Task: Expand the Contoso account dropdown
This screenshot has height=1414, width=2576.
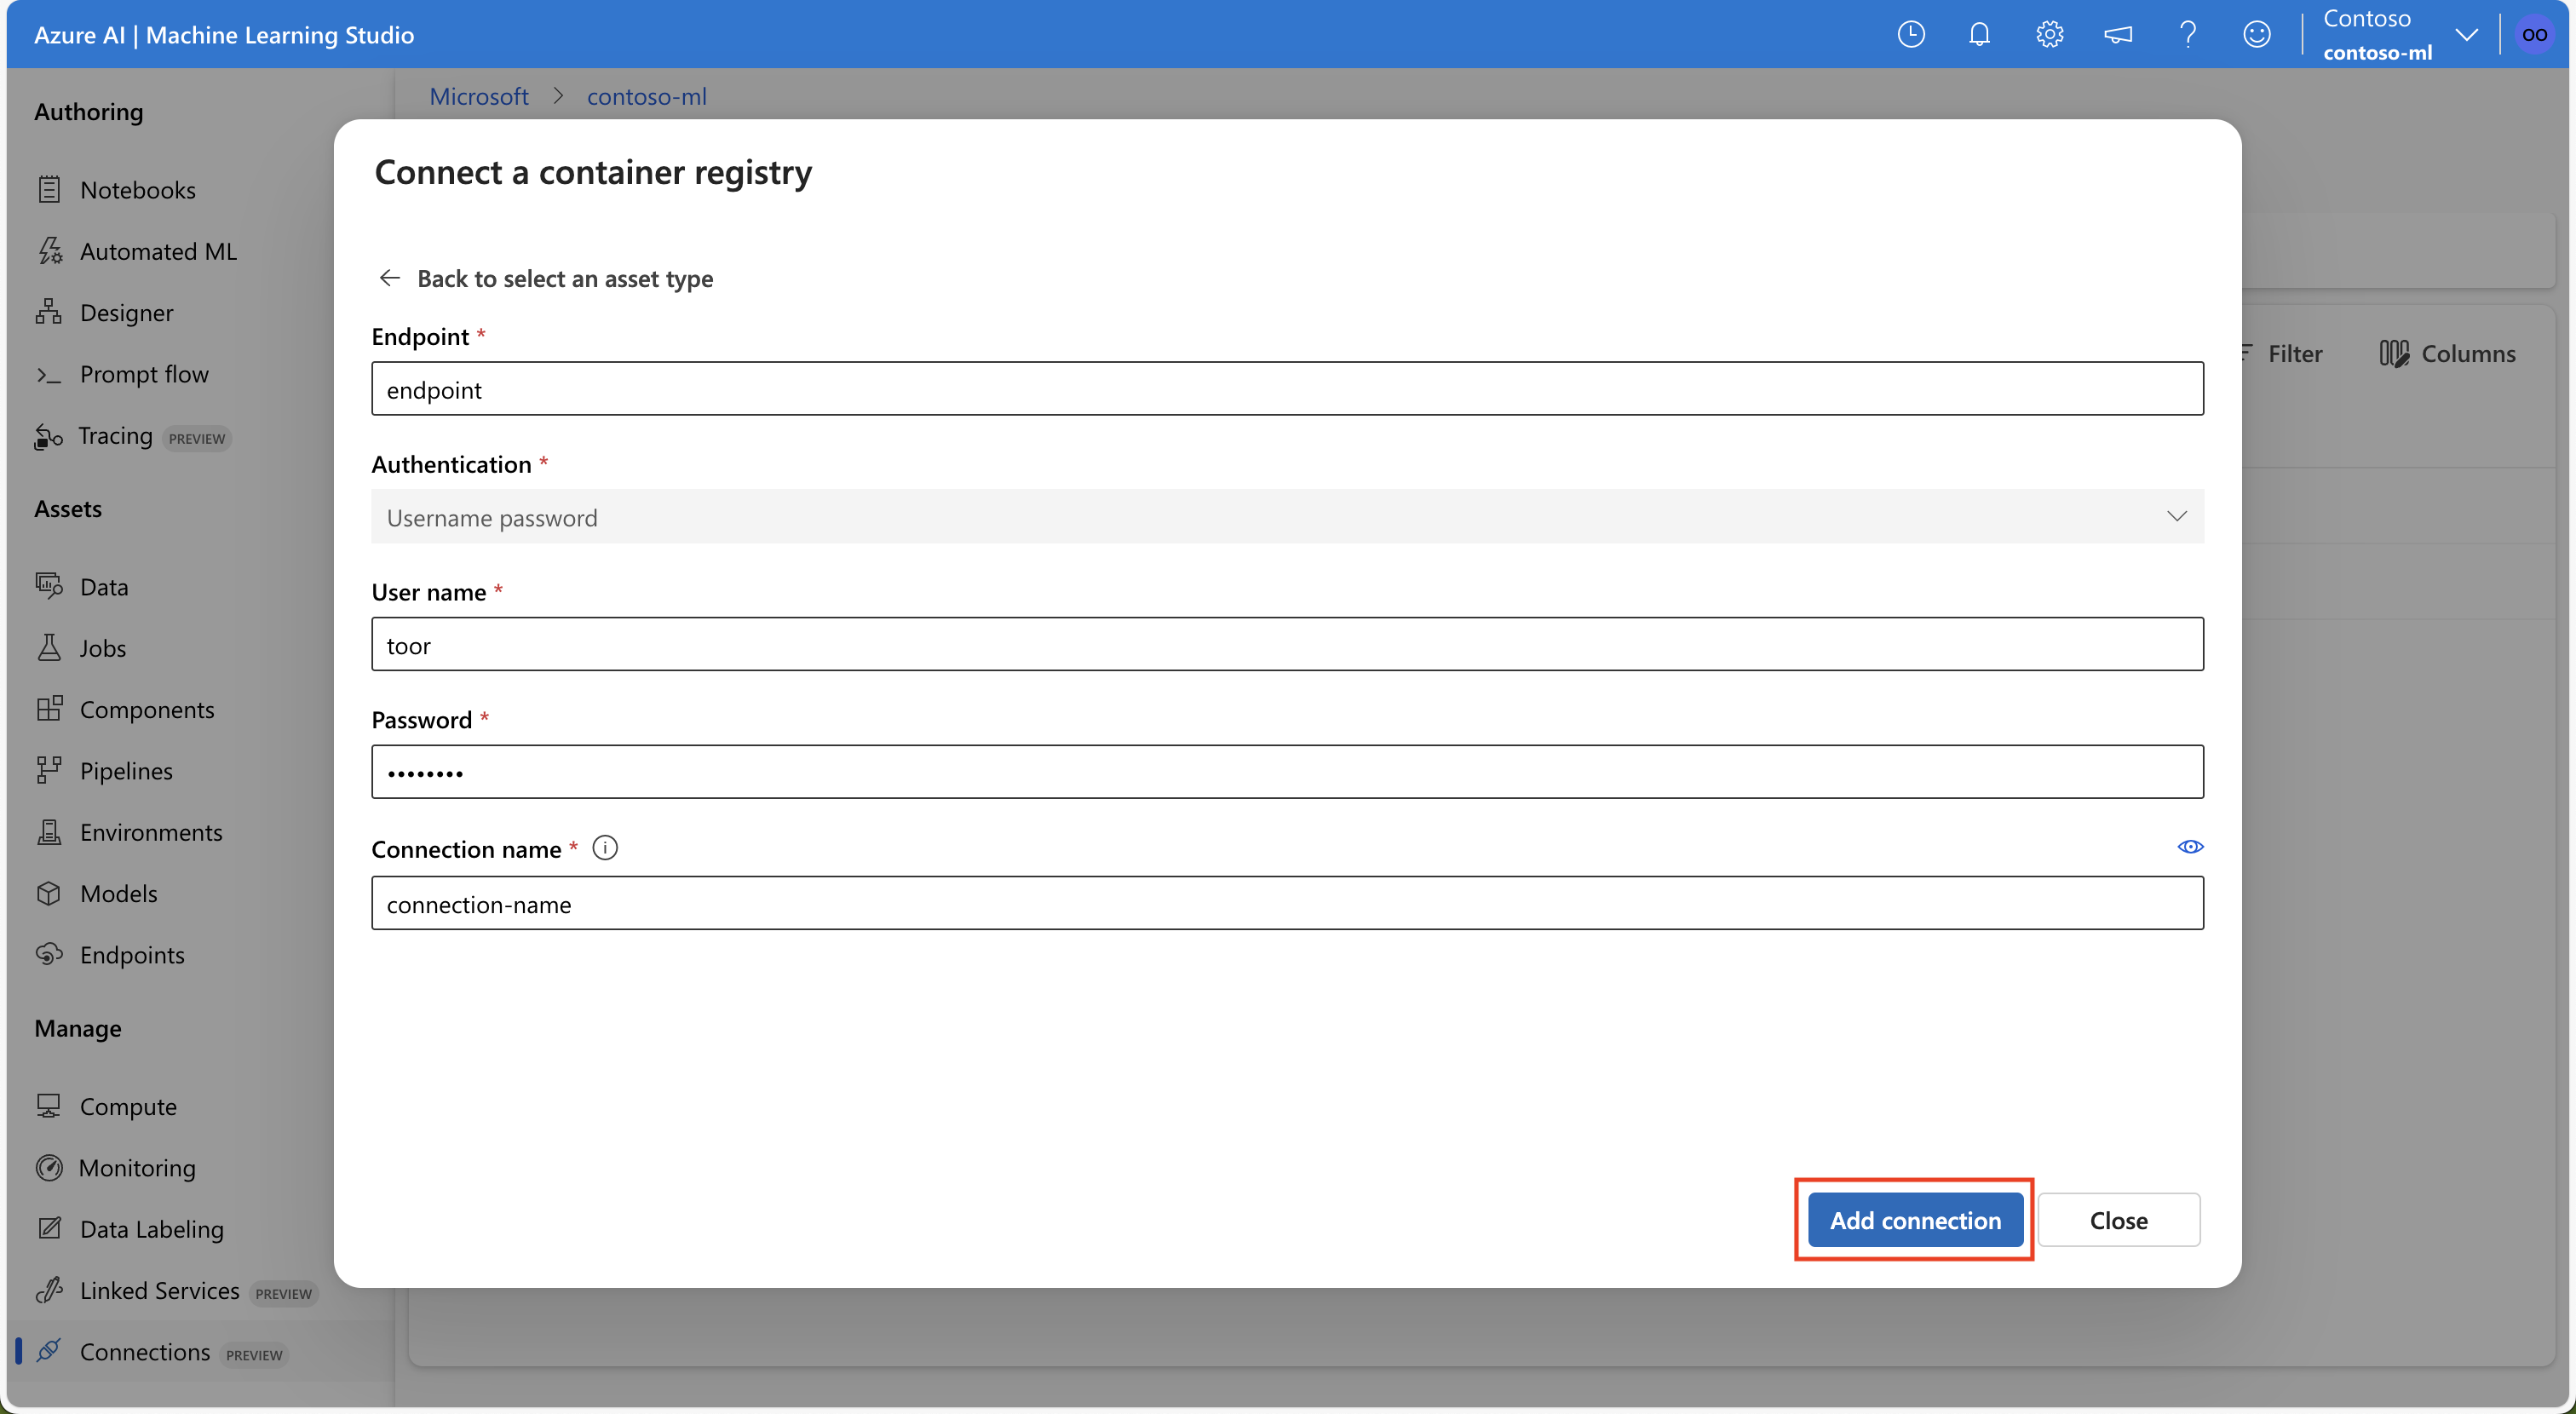Action: [2470, 32]
